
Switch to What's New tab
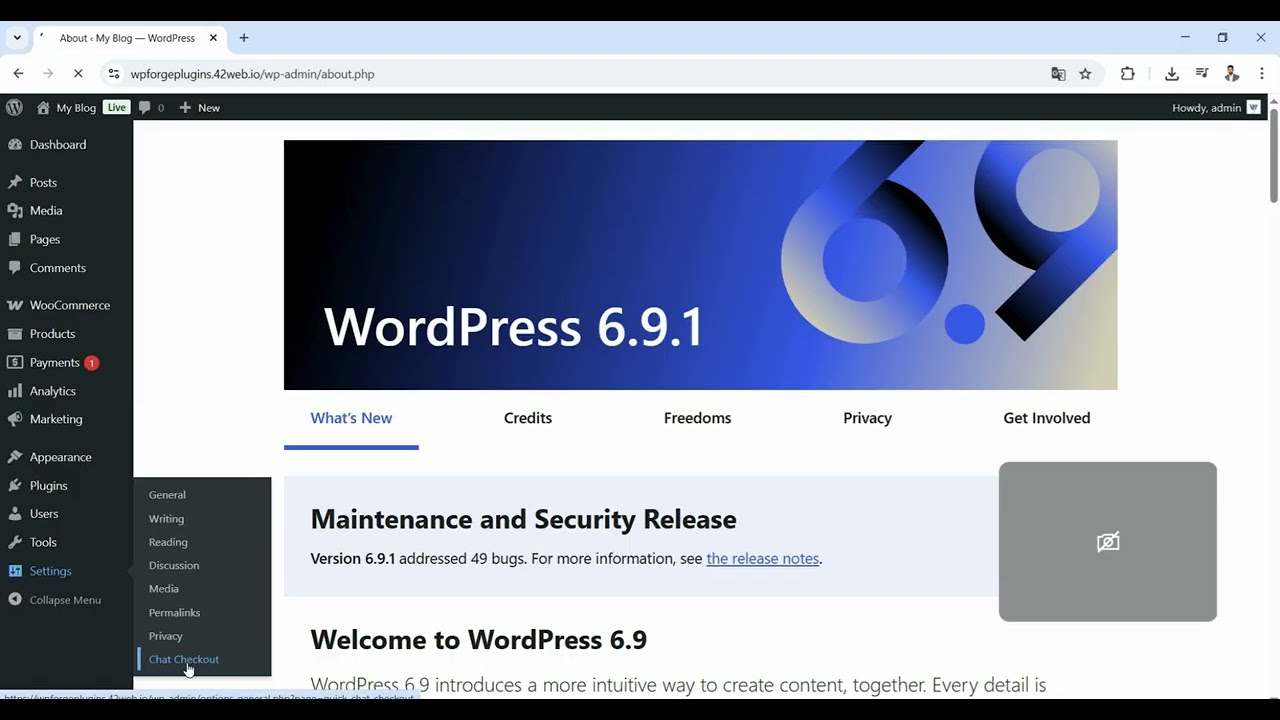[x=351, y=418]
